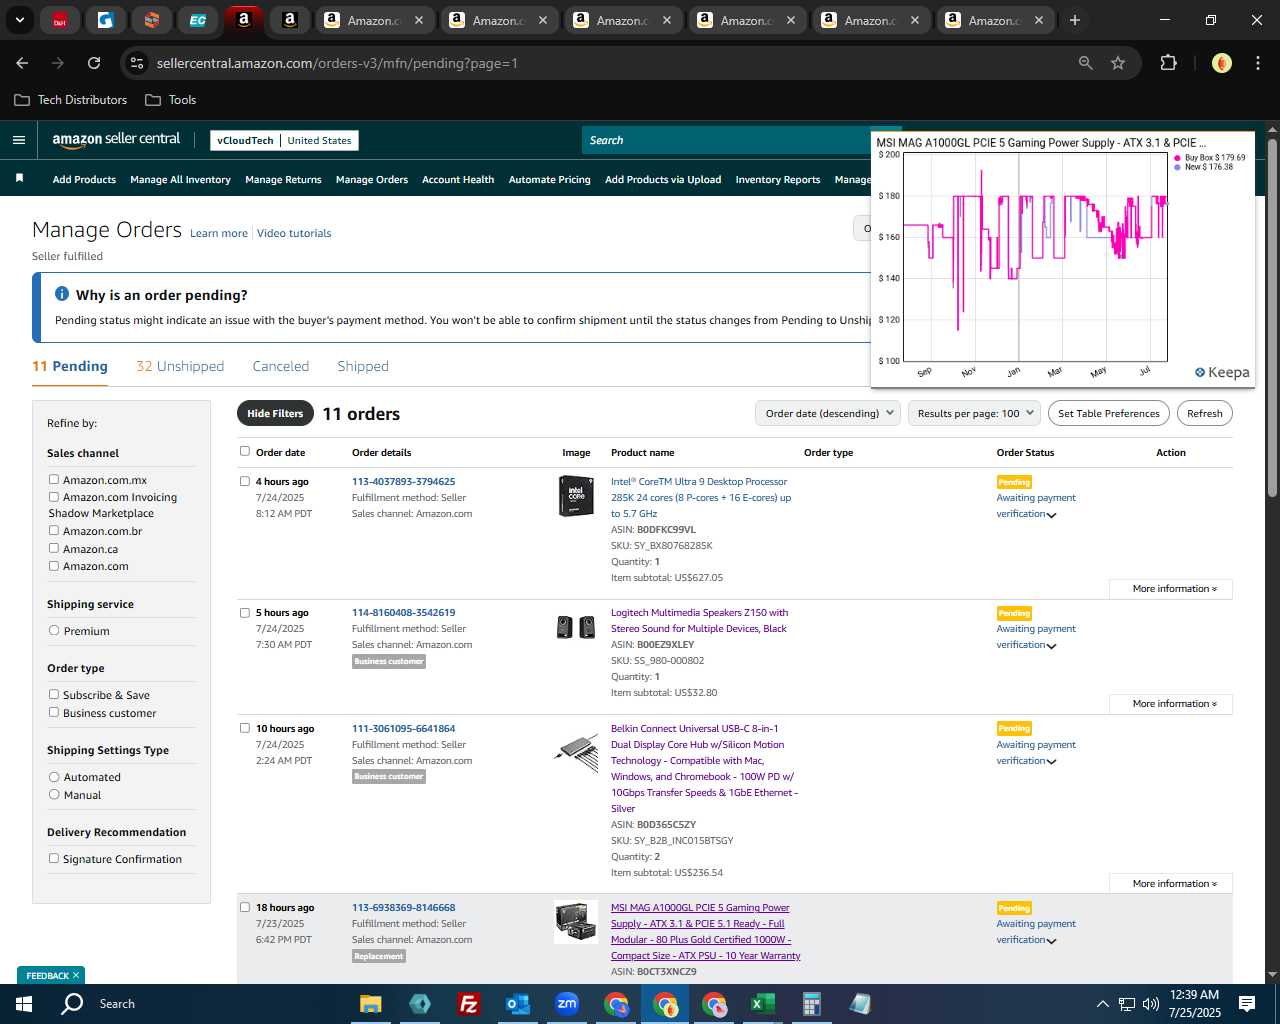Check the Amazon.com.br sales channel filter

tap(54, 530)
